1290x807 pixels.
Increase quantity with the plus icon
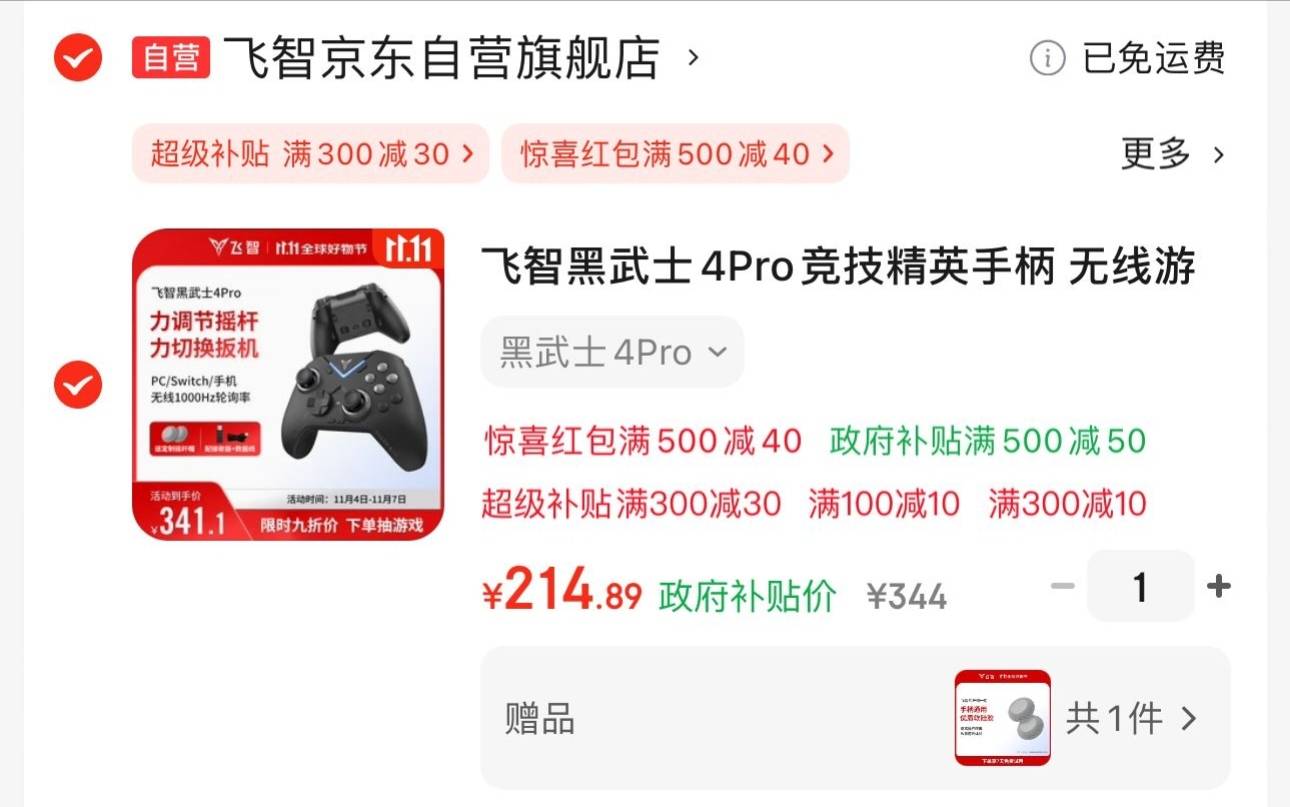[x=1218, y=586]
